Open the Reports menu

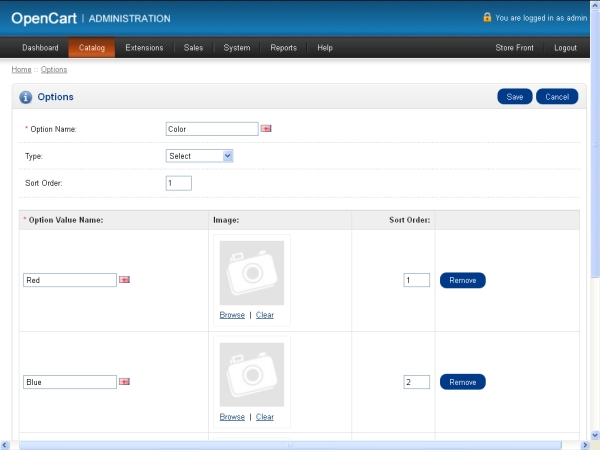click(283, 48)
